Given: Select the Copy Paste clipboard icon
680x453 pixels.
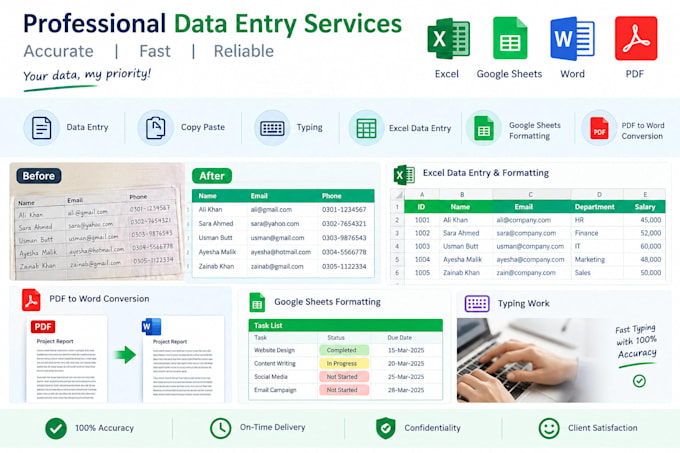Looking at the screenshot, I should pyautogui.click(x=156, y=128).
